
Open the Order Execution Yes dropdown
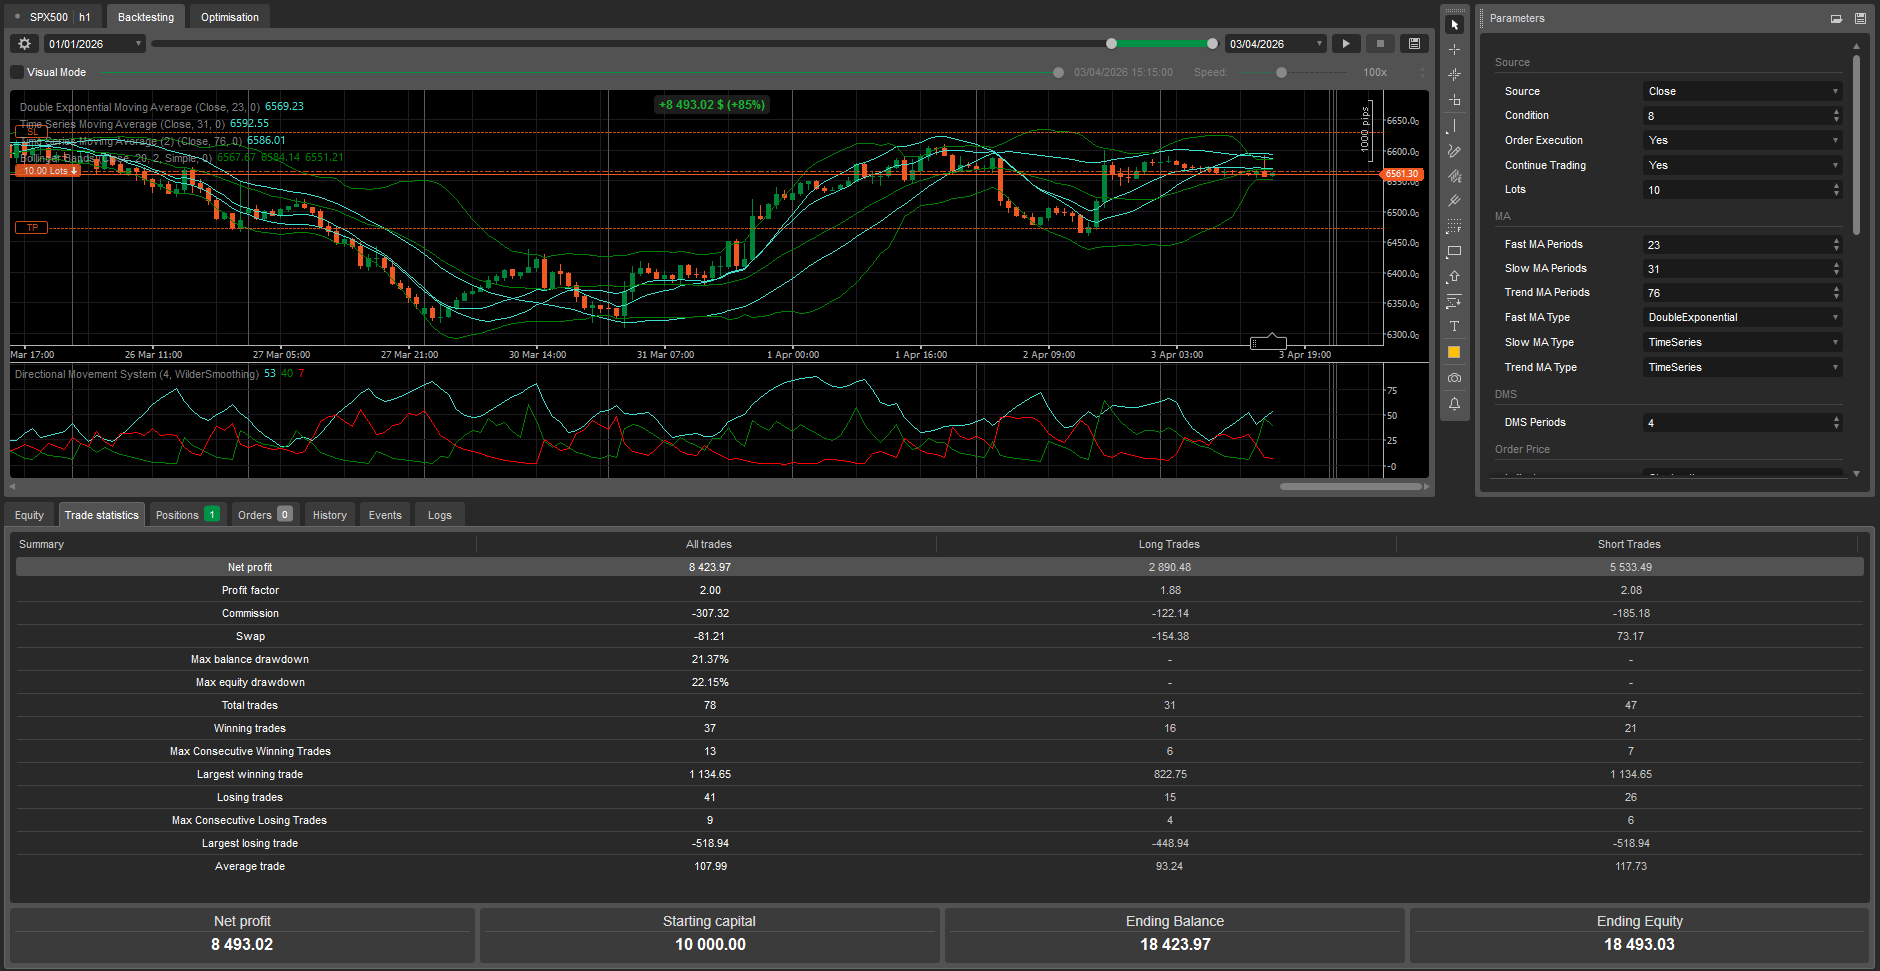[1741, 141]
